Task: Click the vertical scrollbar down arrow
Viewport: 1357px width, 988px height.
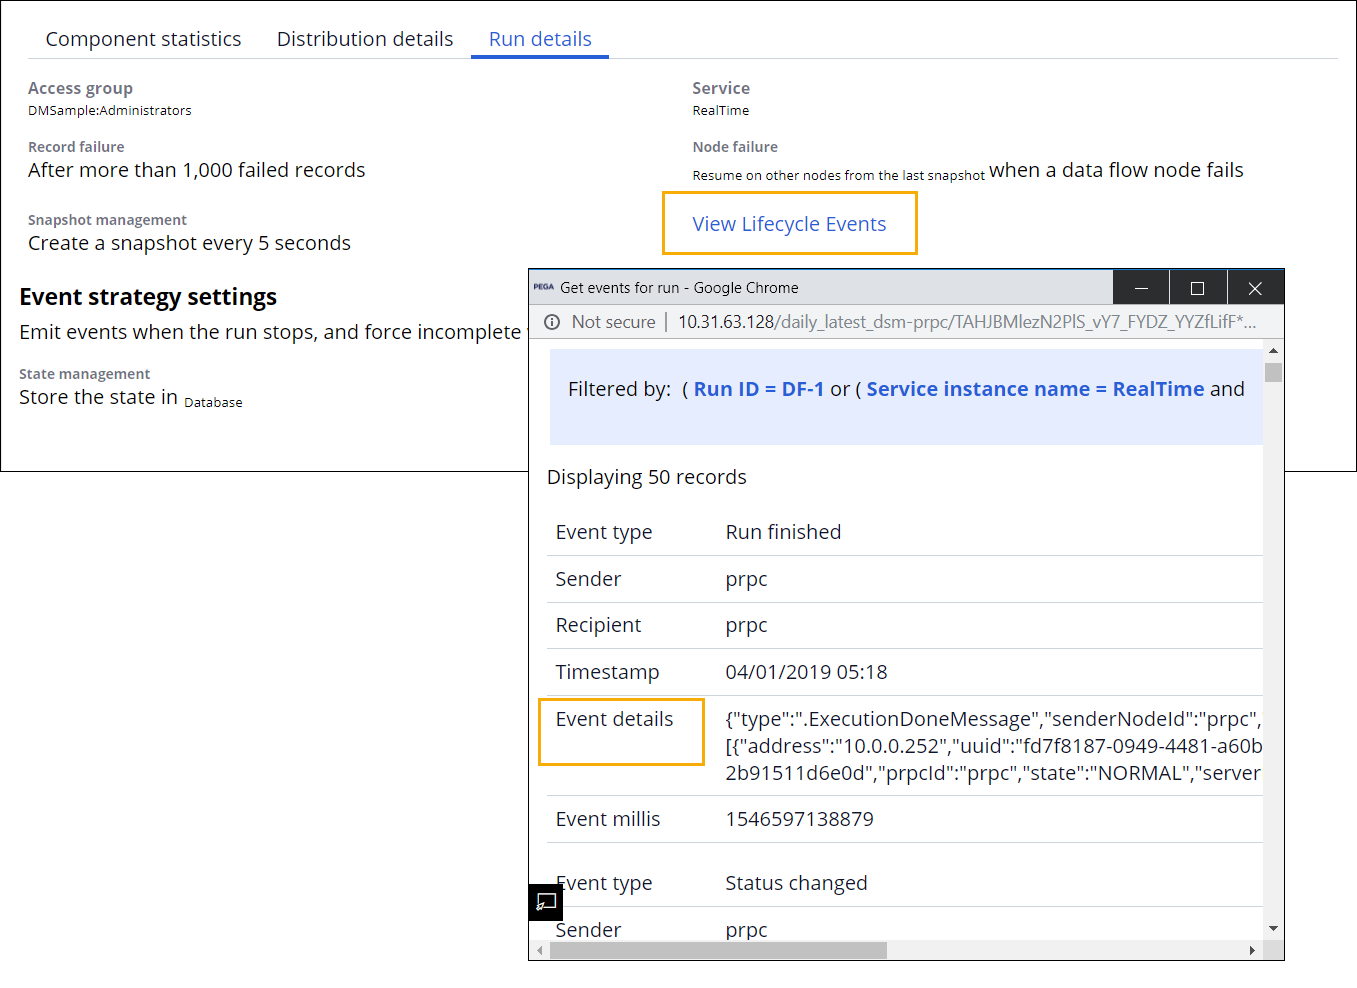Action: tap(1273, 929)
